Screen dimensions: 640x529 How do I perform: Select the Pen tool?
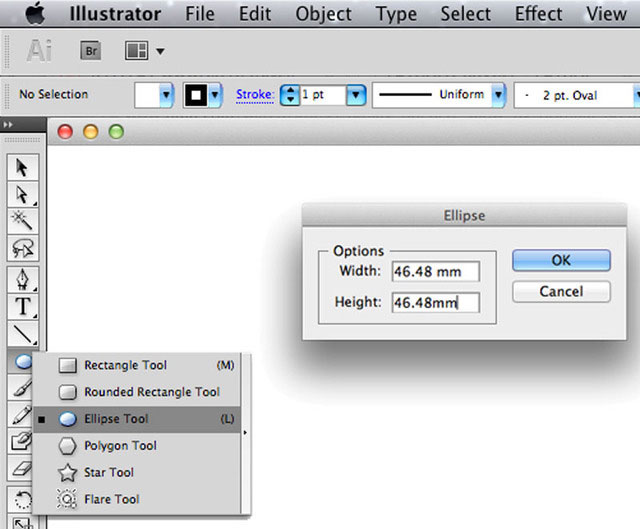click(x=23, y=280)
